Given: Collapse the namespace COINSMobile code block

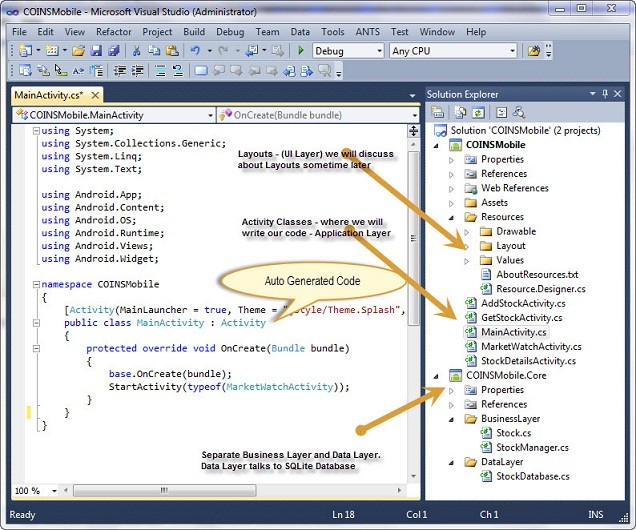Looking at the screenshot, I should pyautogui.click(x=36, y=284).
